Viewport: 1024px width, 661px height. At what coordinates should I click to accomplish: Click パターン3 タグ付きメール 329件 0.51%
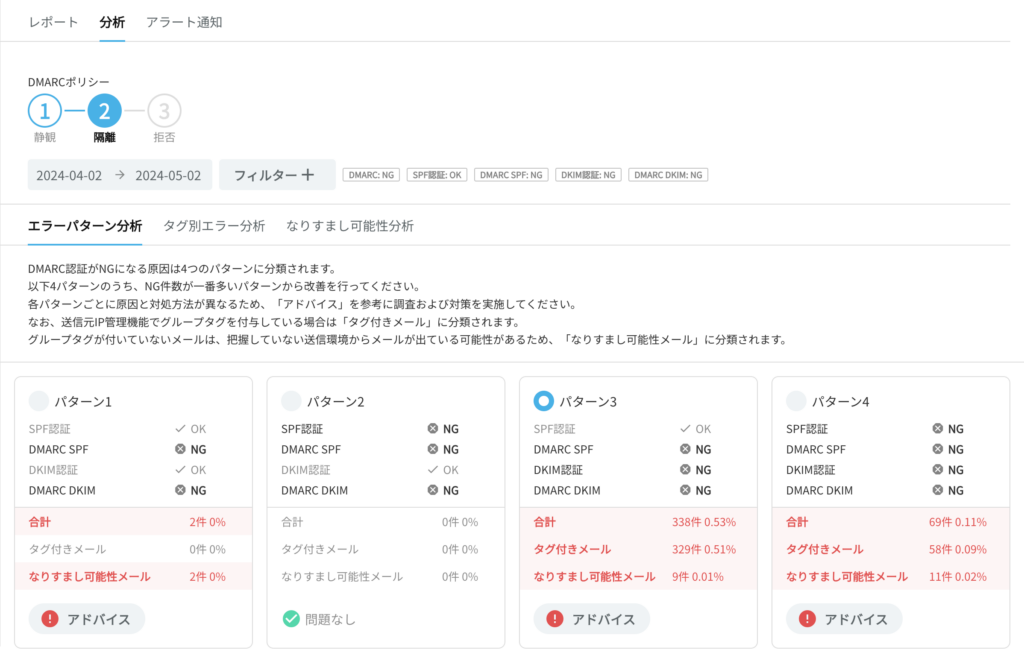click(x=704, y=549)
